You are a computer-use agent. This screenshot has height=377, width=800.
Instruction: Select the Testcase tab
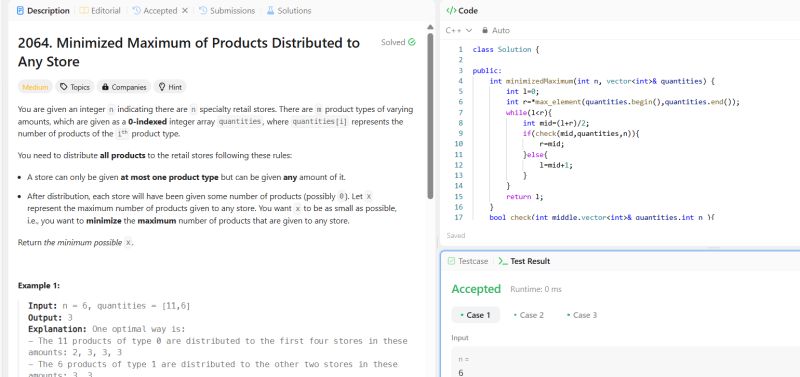click(468, 261)
